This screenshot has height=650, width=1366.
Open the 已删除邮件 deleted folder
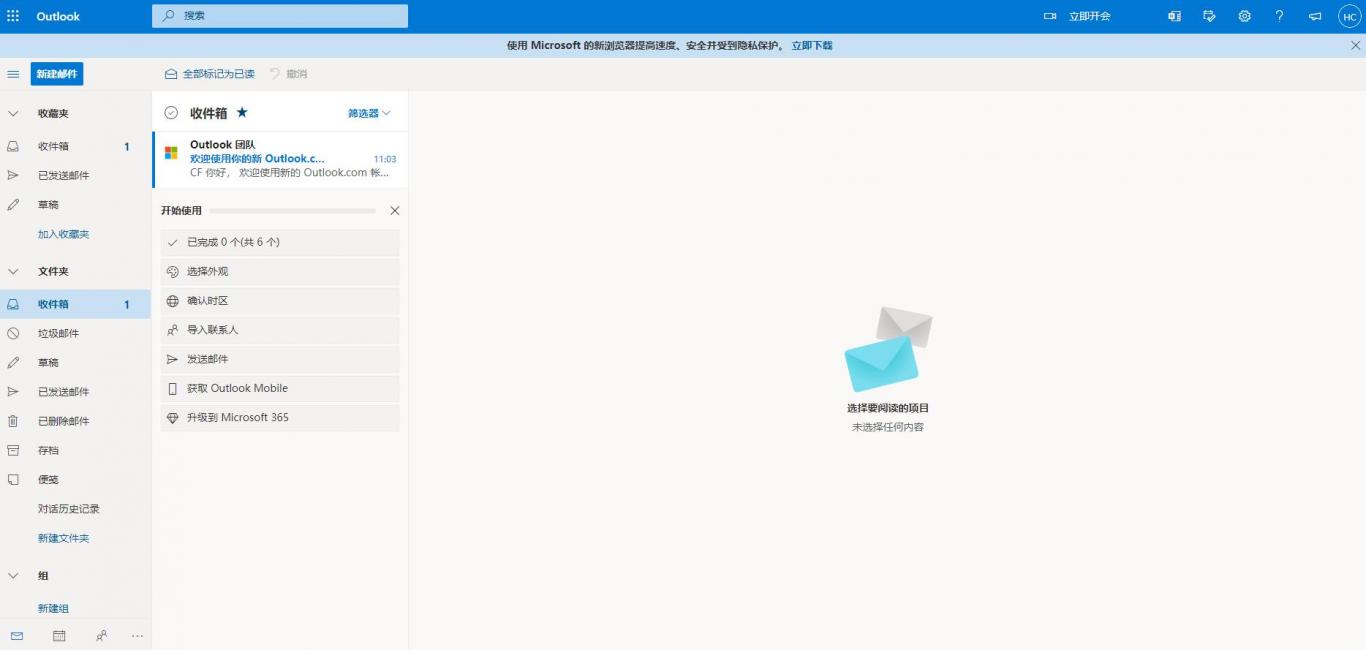click(75, 421)
